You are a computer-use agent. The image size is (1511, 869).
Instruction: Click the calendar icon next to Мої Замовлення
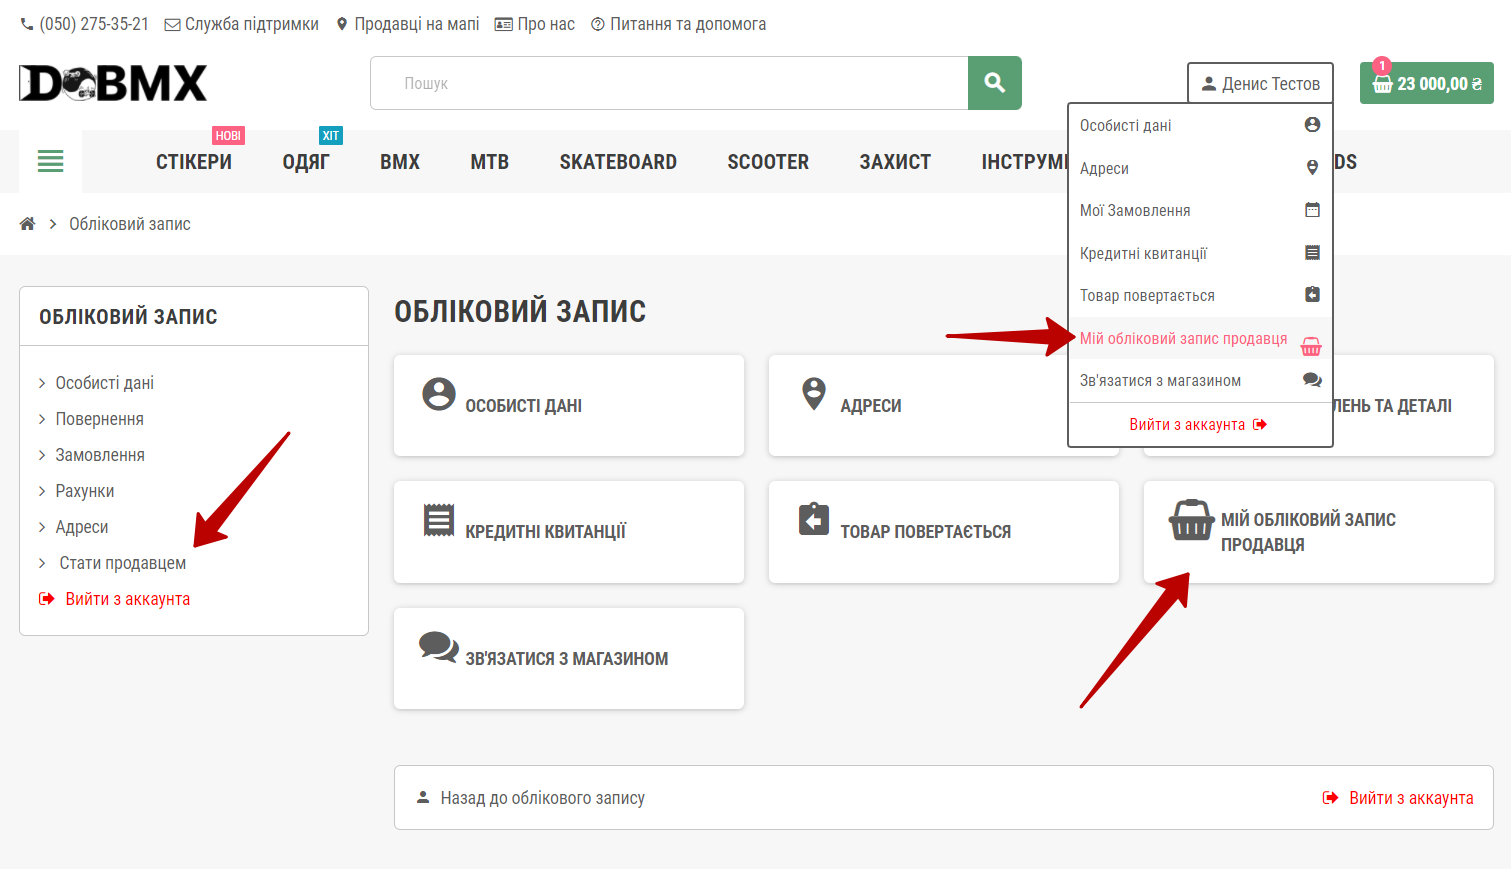(x=1312, y=210)
